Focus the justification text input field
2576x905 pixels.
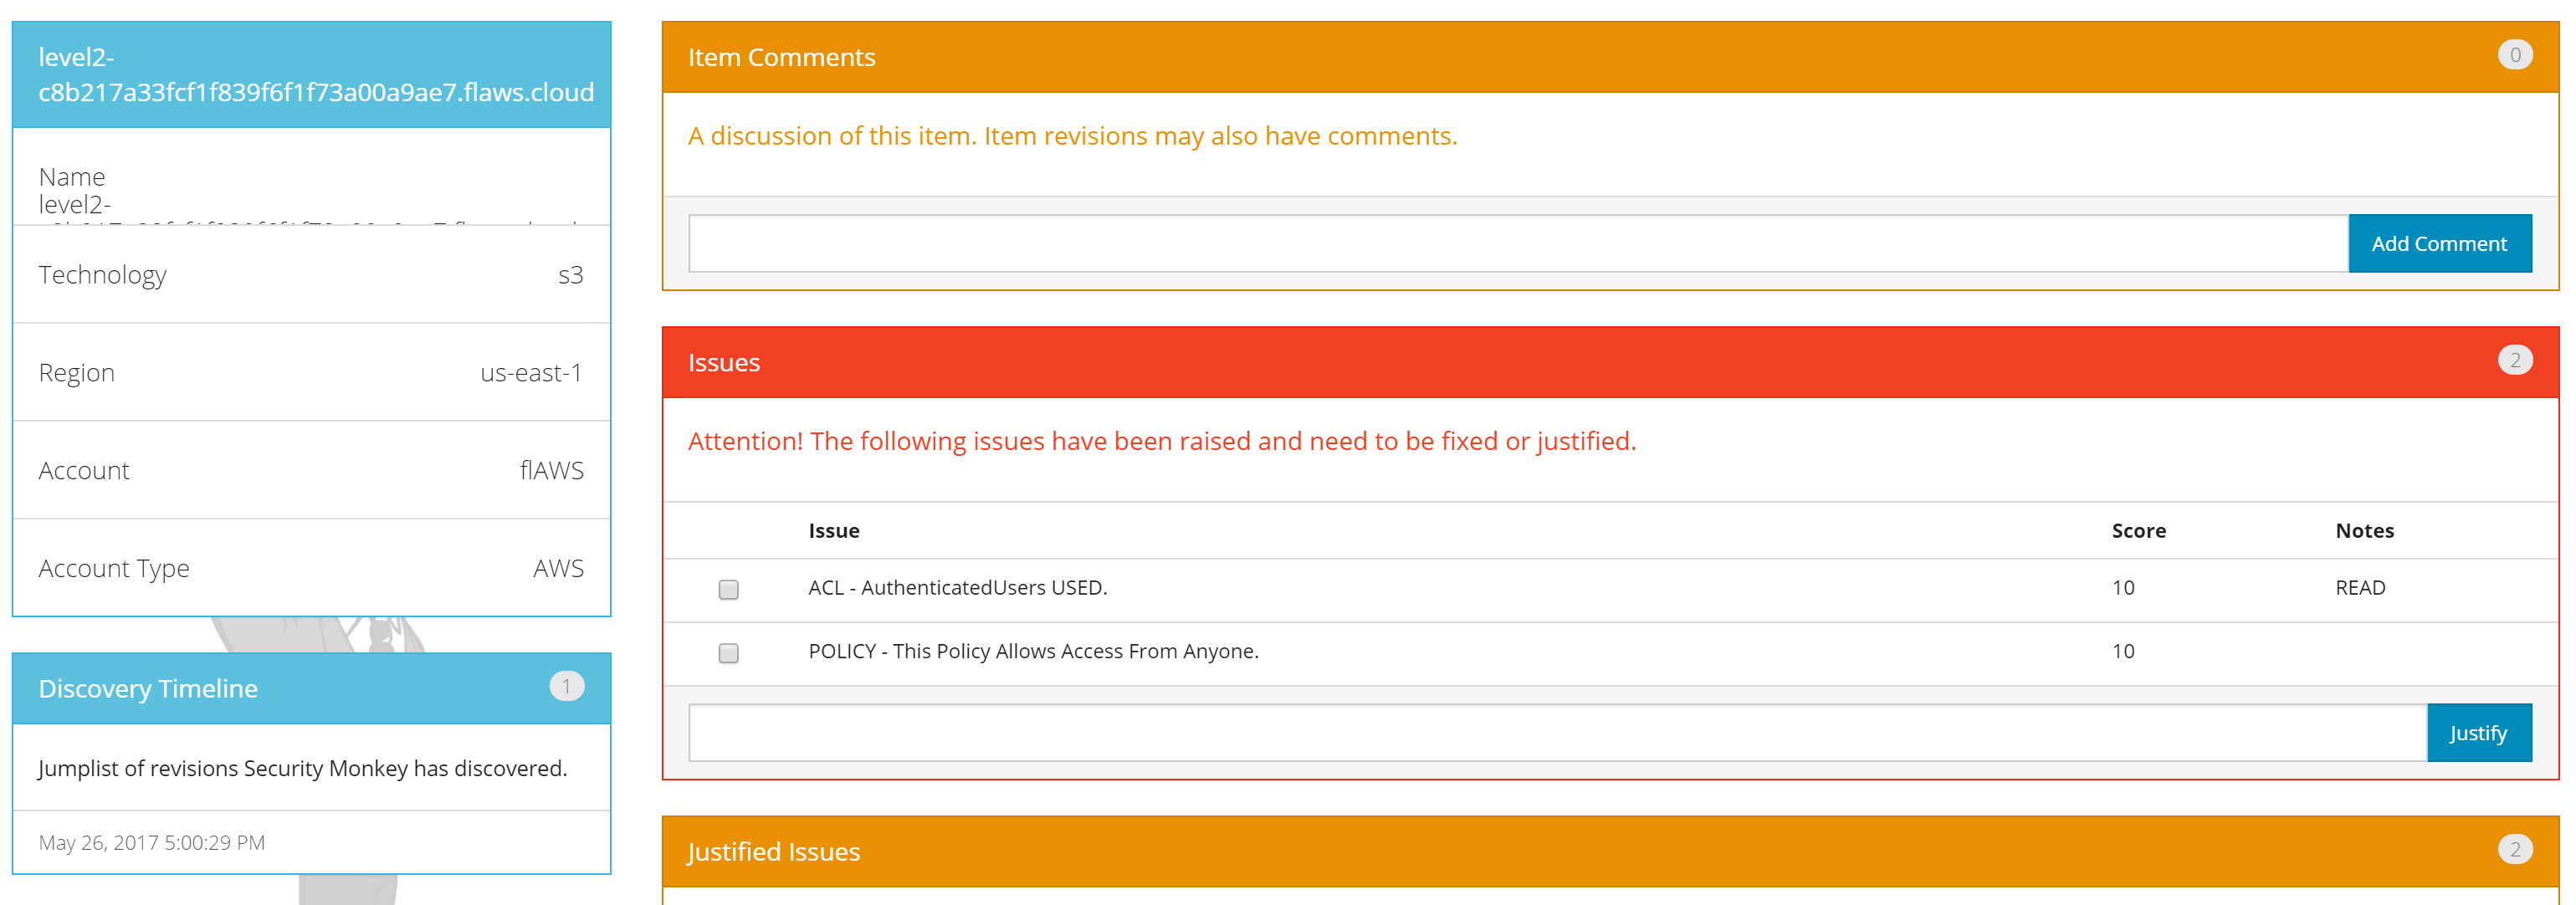tap(1557, 733)
